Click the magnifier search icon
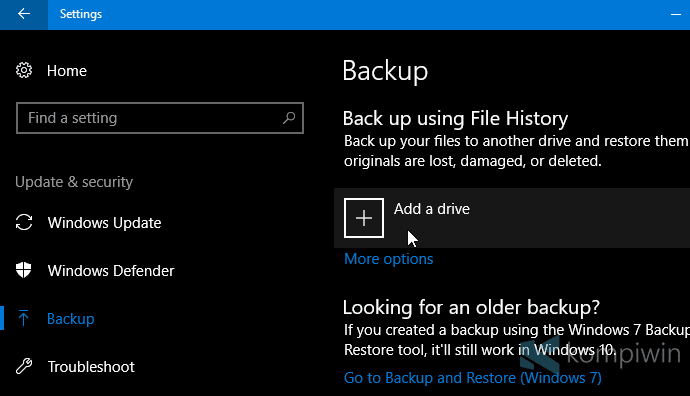The width and height of the screenshot is (690, 396). pyautogui.click(x=289, y=117)
